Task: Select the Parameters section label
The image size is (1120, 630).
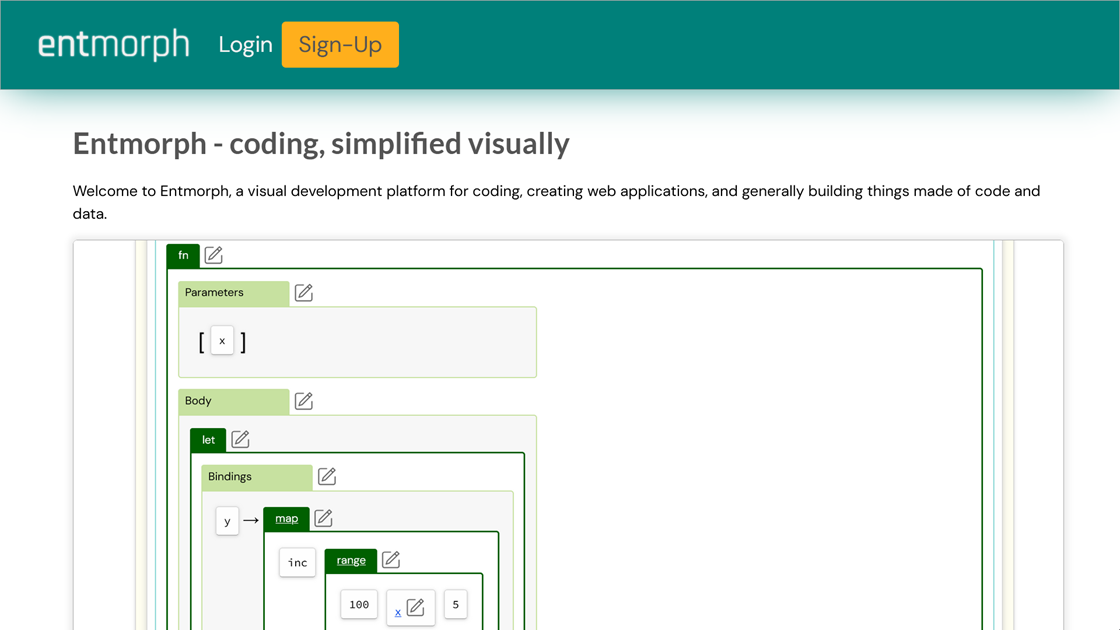Action: pyautogui.click(x=234, y=293)
